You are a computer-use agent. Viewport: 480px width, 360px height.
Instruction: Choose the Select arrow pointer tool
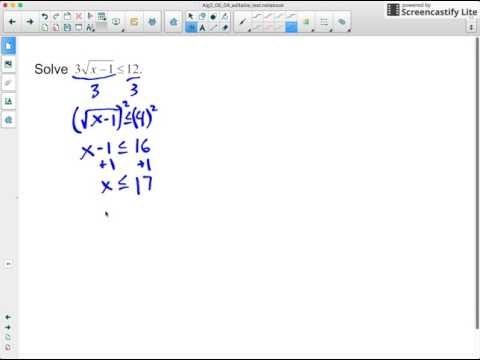(191, 16)
